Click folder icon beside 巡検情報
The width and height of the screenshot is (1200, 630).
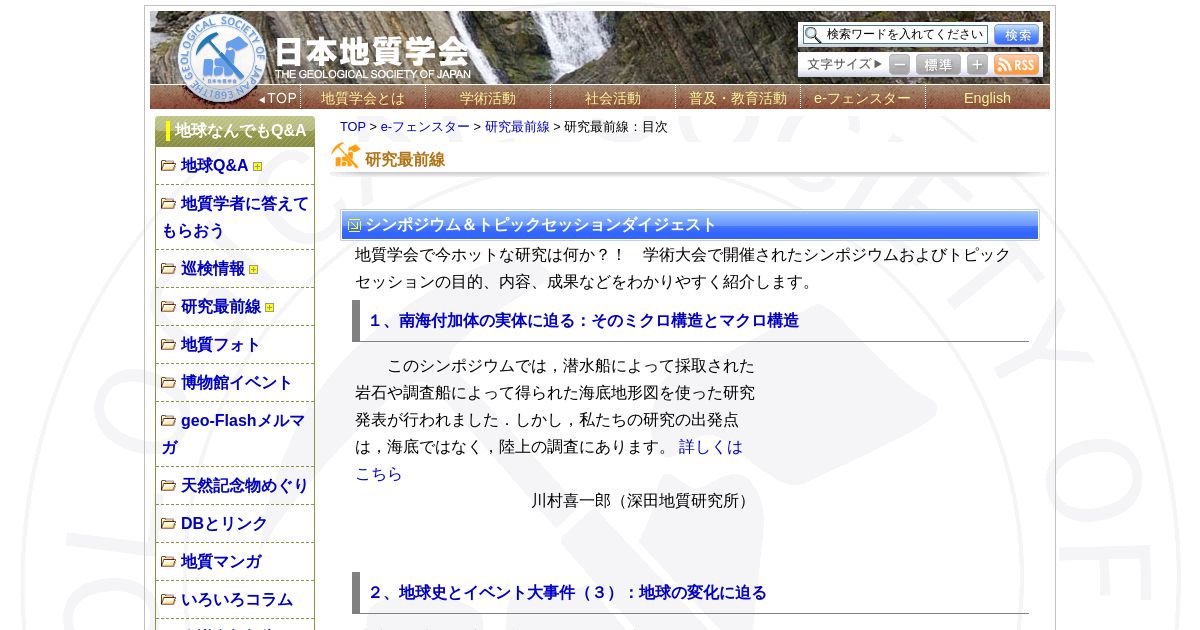(x=168, y=269)
